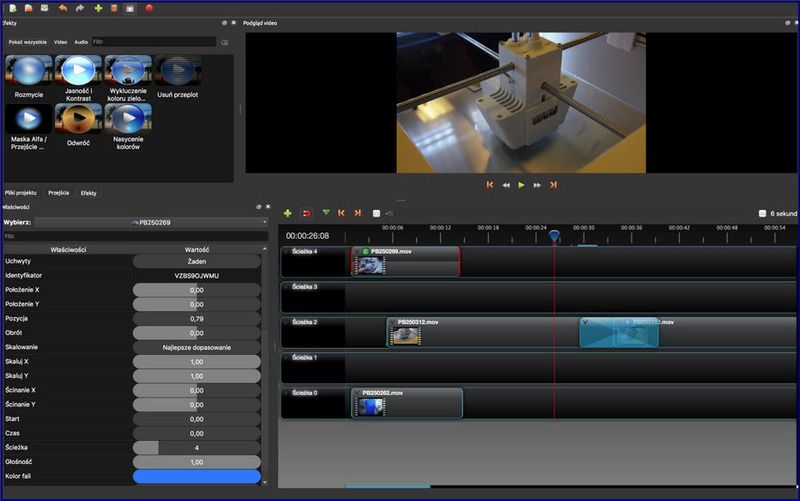
Task: Open the Skalowanie value Najlepsze dopasowanie
Action: coord(197,347)
